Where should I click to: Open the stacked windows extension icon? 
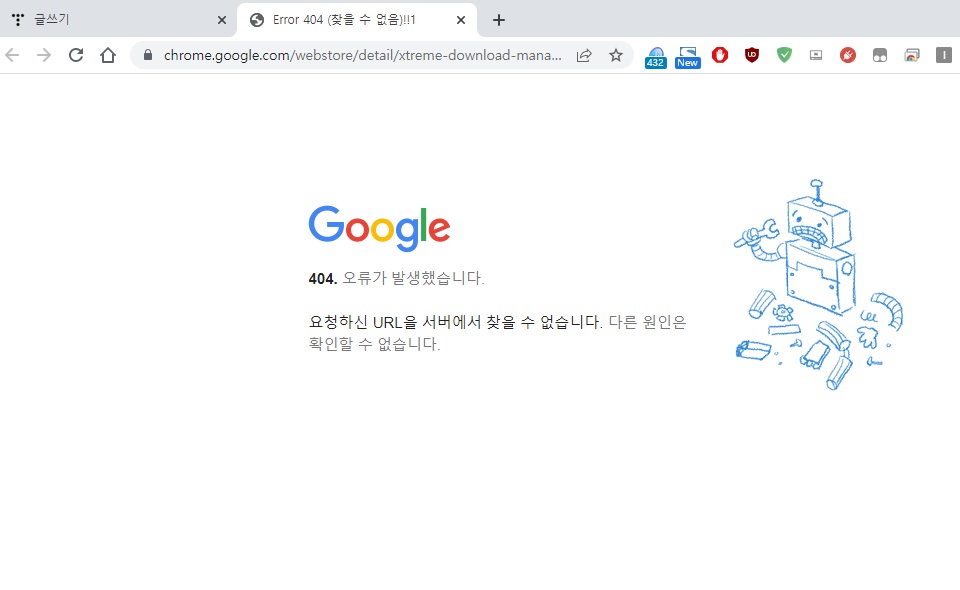point(912,56)
